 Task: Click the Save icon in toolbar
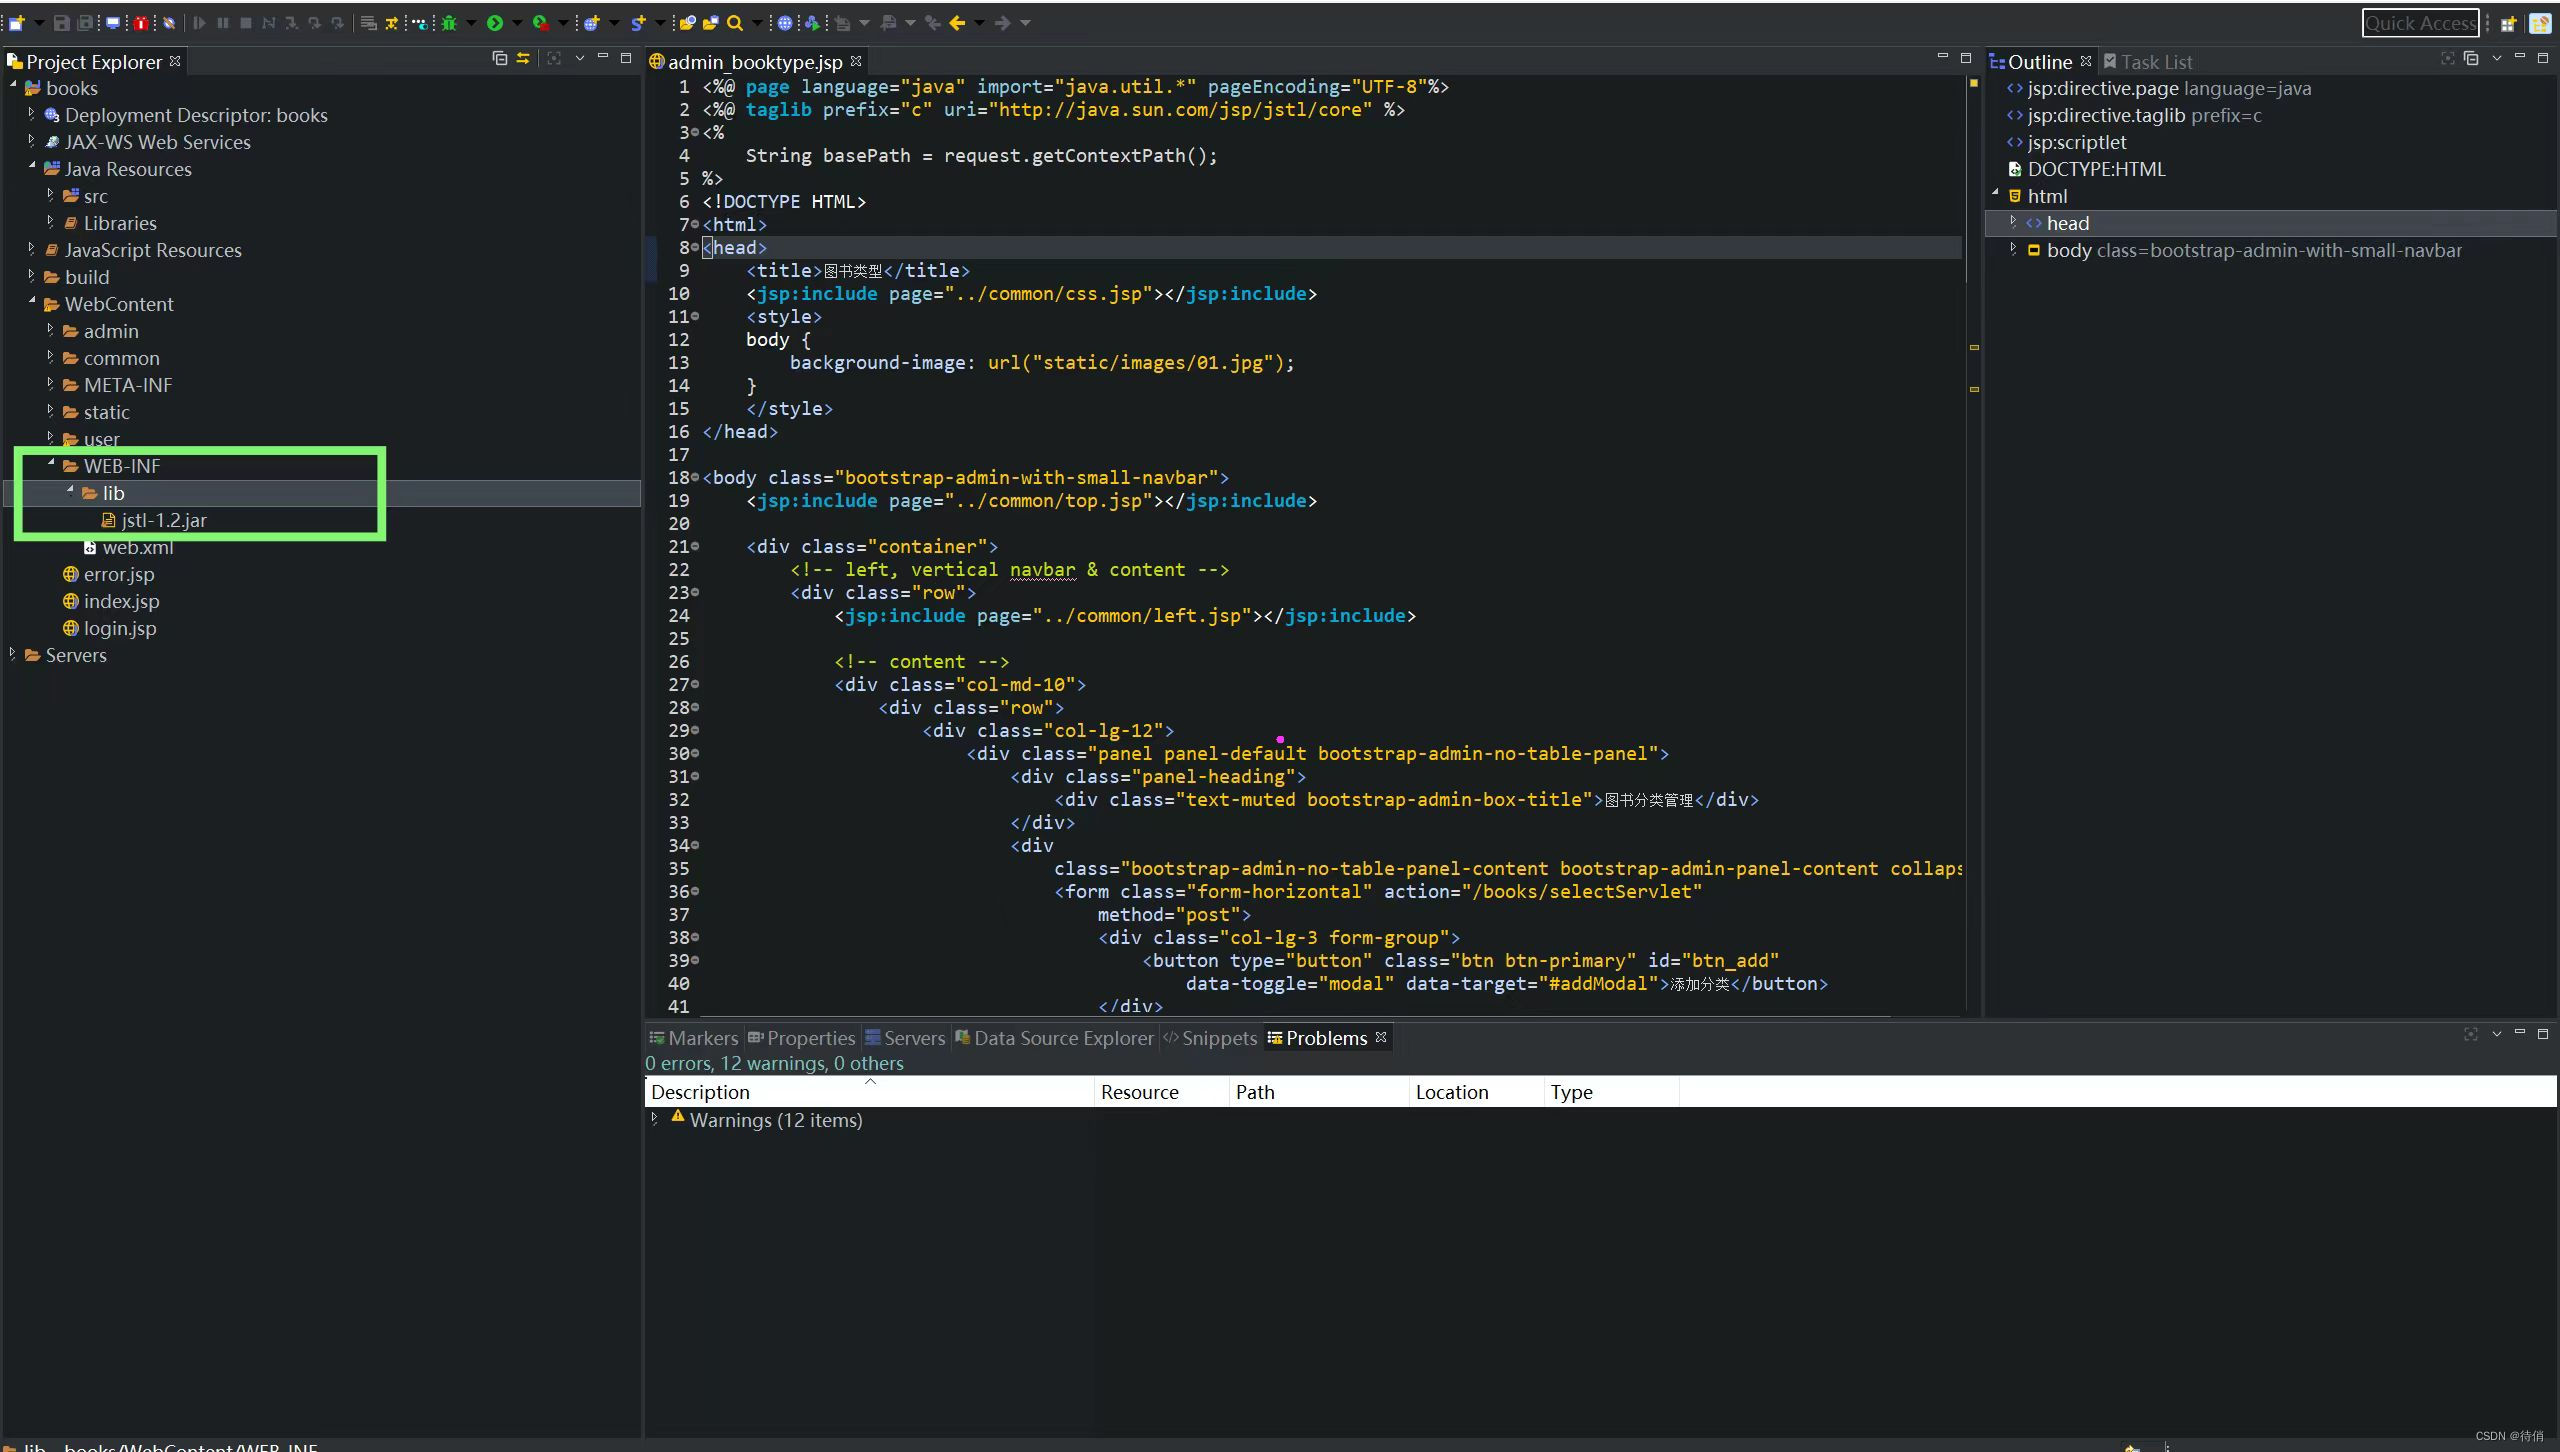[61, 22]
